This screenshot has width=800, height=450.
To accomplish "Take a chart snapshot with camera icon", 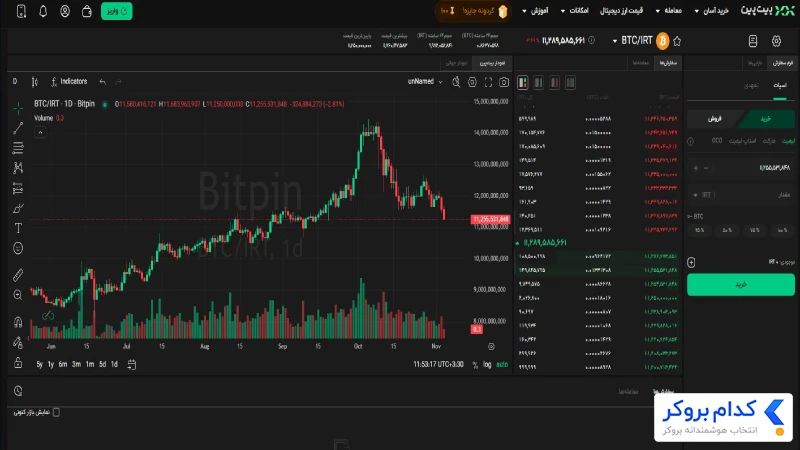I will 504,82.
